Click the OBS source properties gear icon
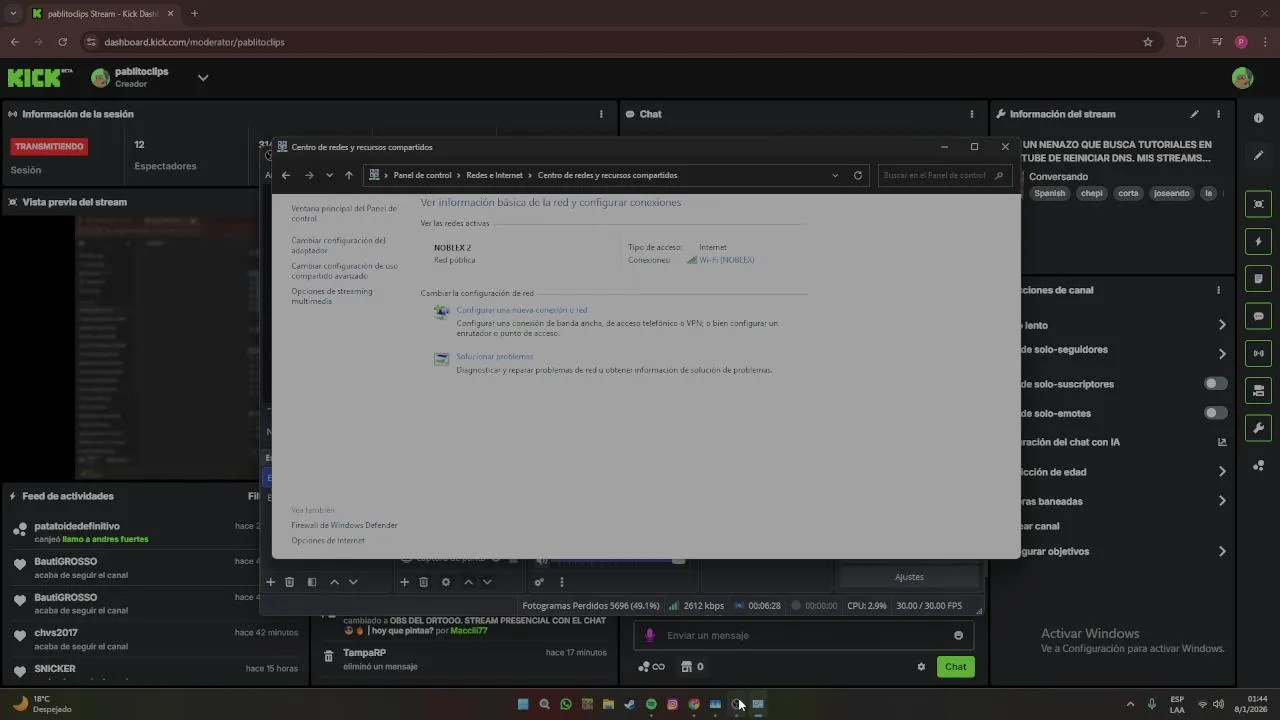The height and width of the screenshot is (720, 1280). point(446,582)
